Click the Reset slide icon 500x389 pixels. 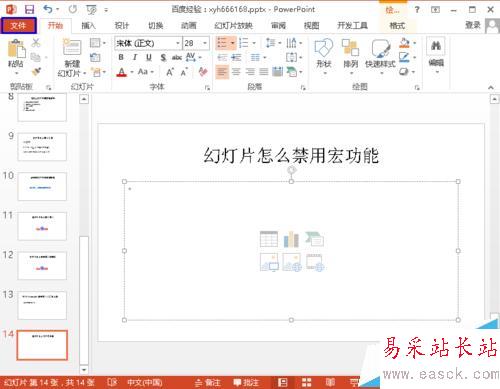coord(95,57)
